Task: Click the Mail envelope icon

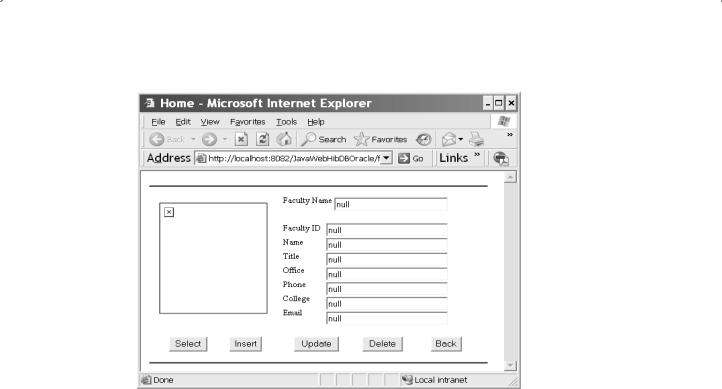Action: tap(449, 139)
